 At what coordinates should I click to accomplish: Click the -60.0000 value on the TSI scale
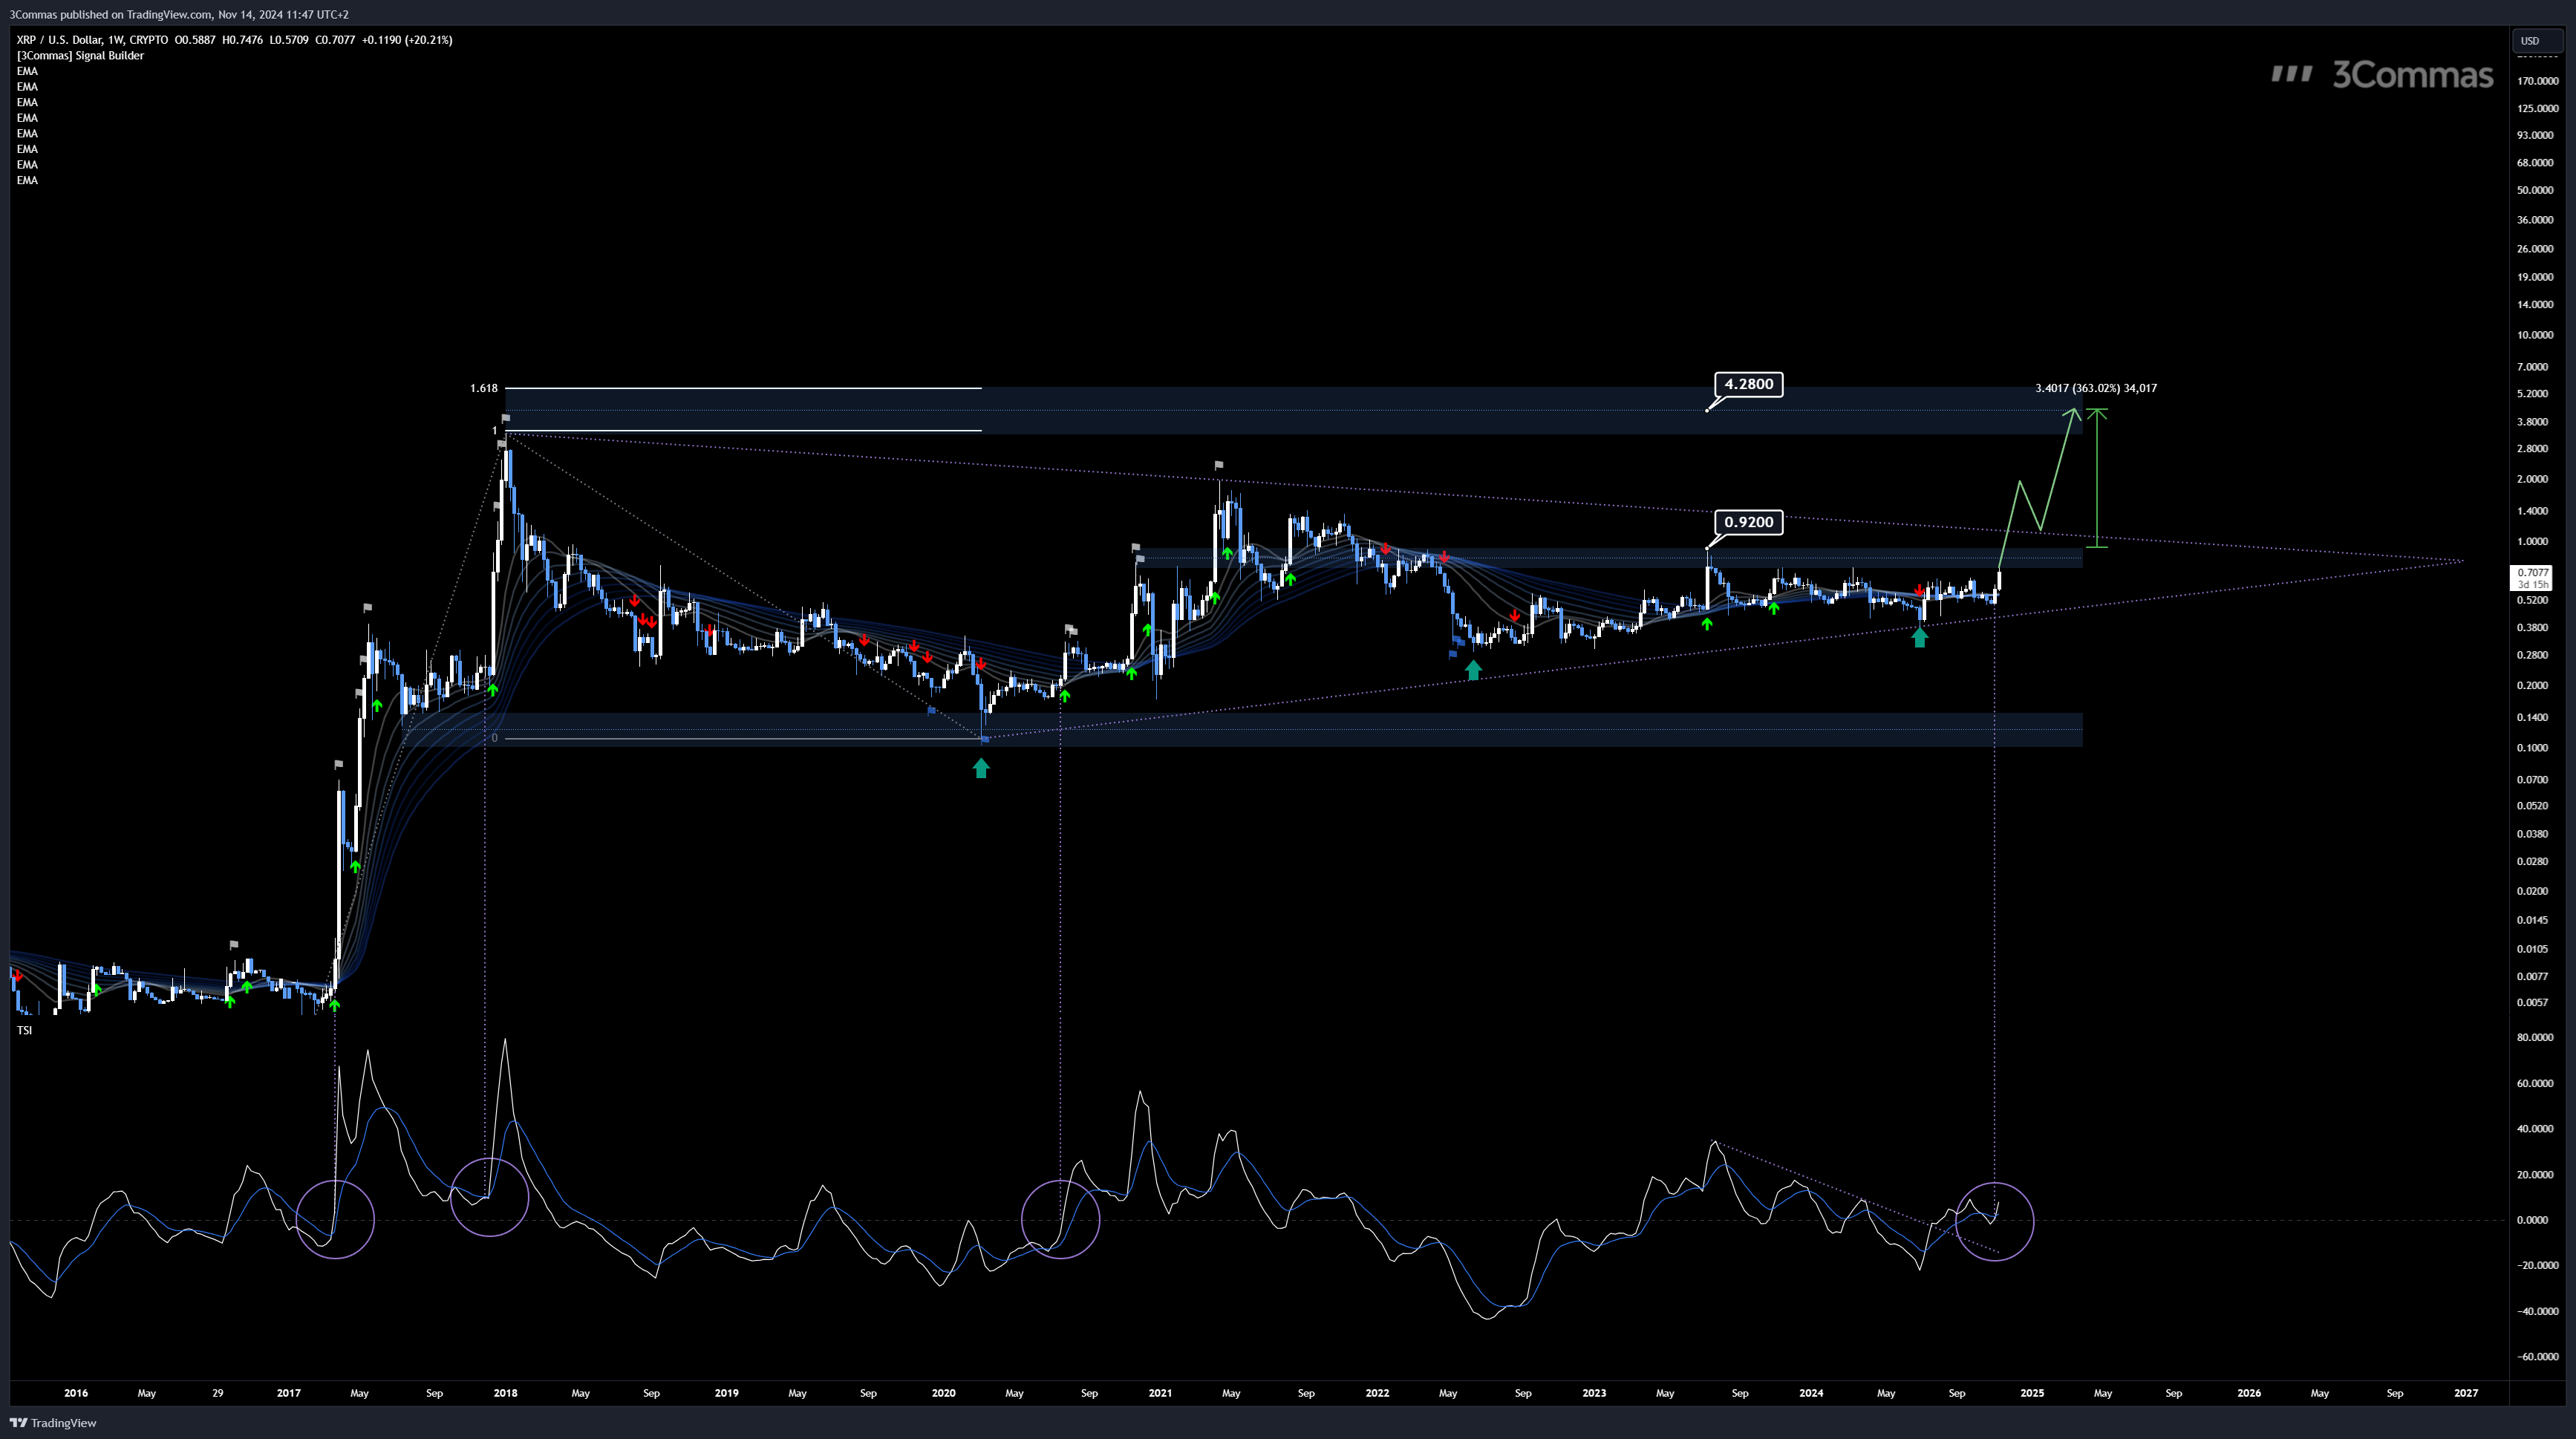(x=2538, y=1357)
